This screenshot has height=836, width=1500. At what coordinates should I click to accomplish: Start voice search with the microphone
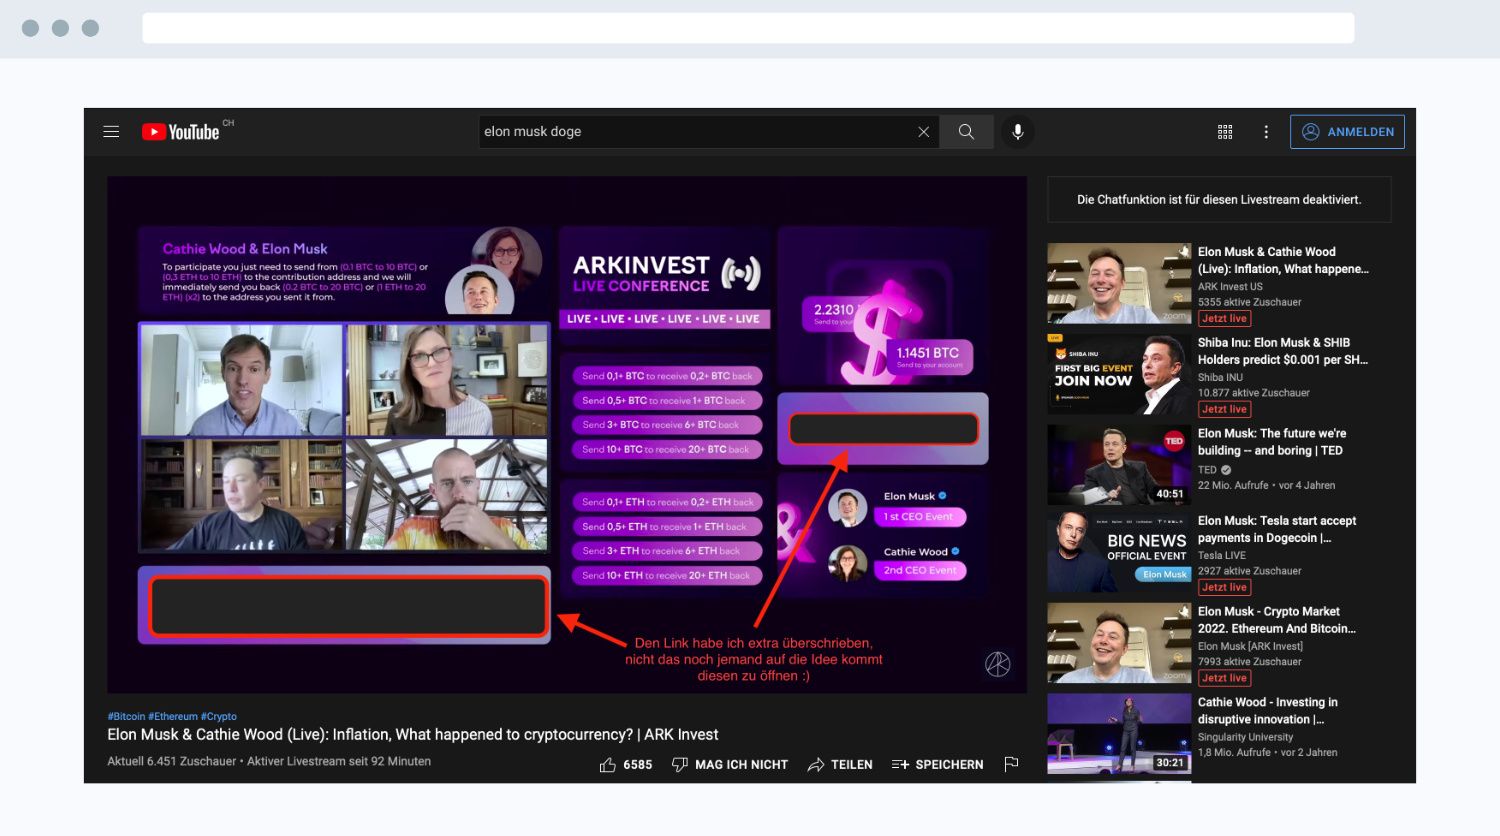(x=1018, y=132)
